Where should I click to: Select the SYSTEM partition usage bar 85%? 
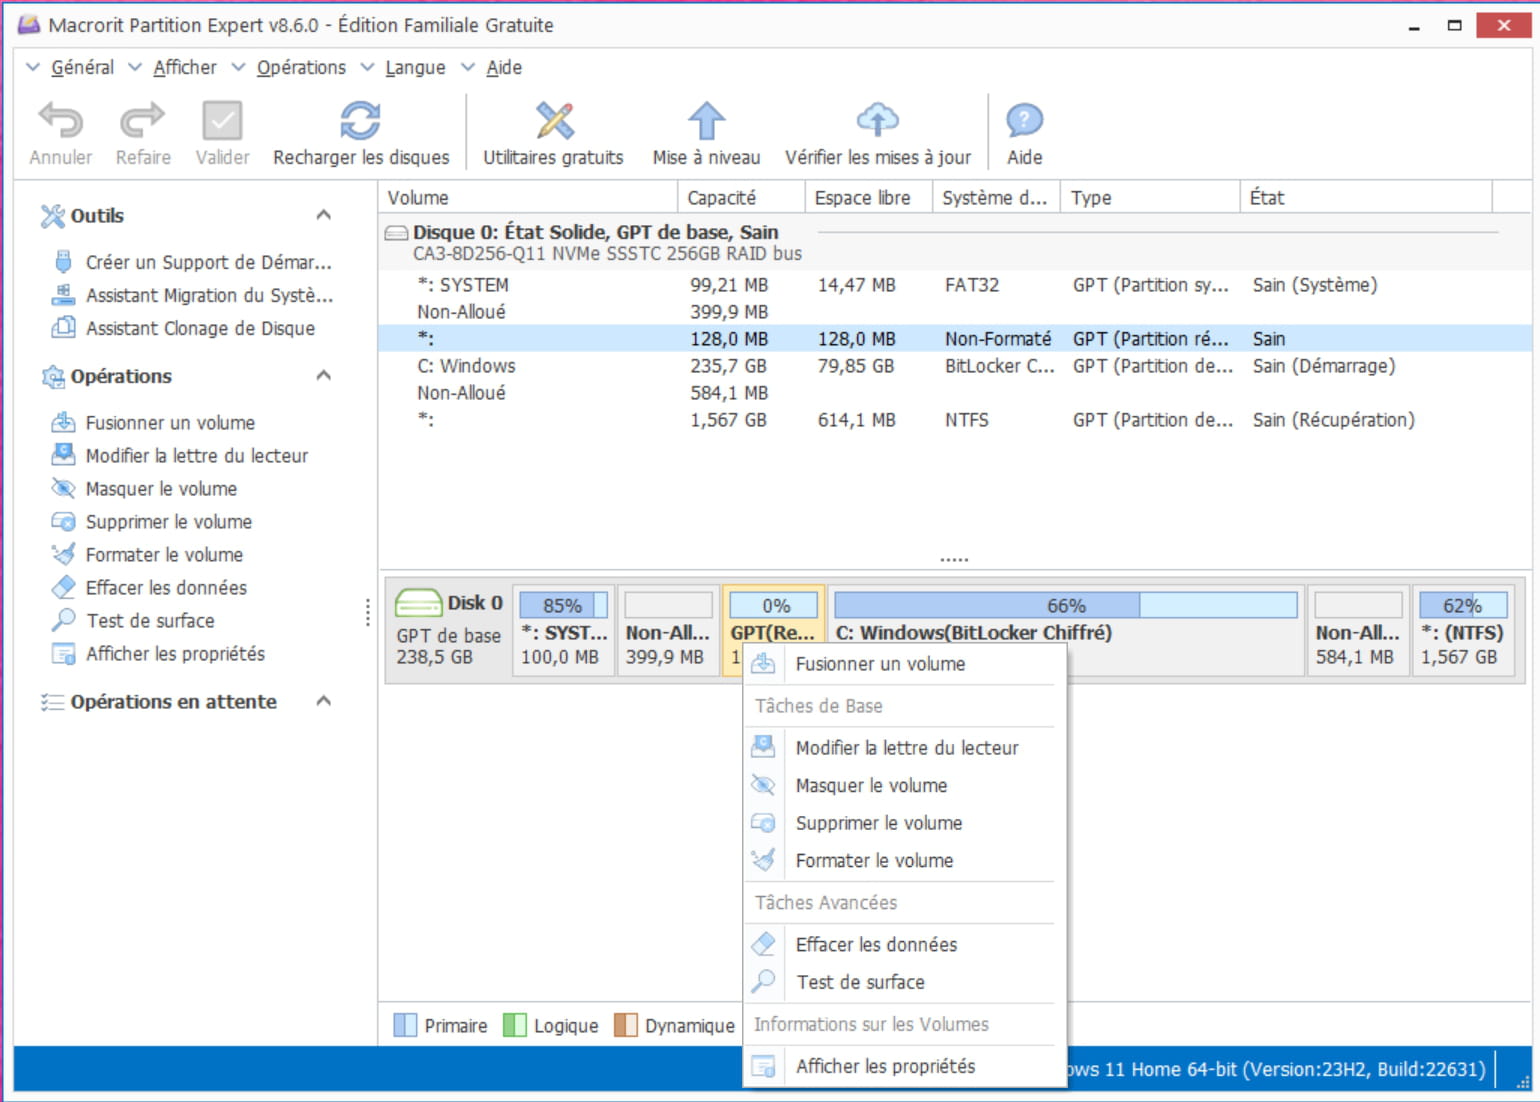pyautogui.click(x=563, y=605)
